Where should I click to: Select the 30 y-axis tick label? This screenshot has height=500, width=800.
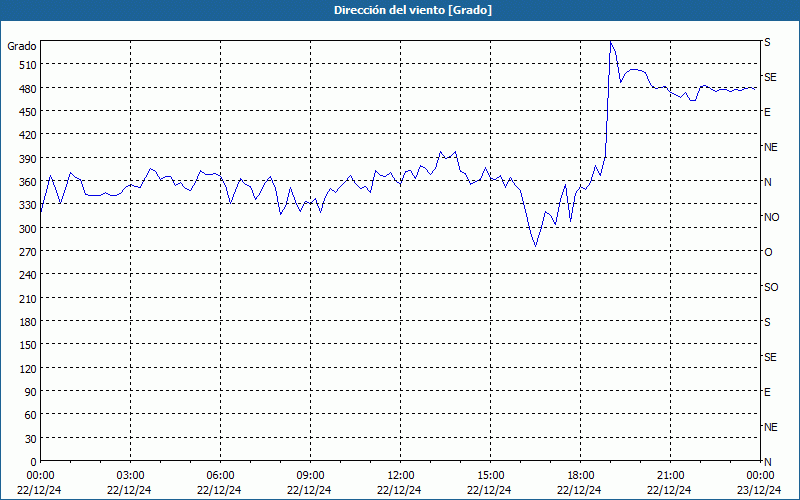click(x=30, y=439)
